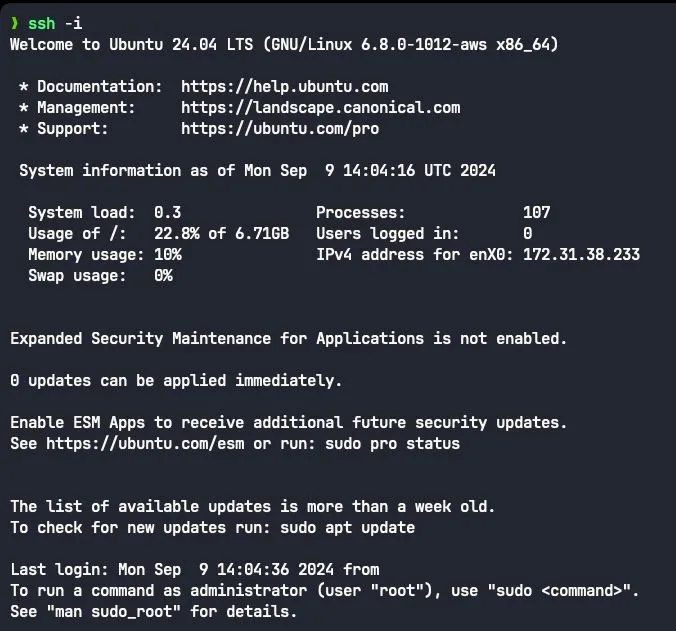This screenshot has width=676, height=631.
Task: Click the memory usage value '10%'
Action: tap(168, 255)
